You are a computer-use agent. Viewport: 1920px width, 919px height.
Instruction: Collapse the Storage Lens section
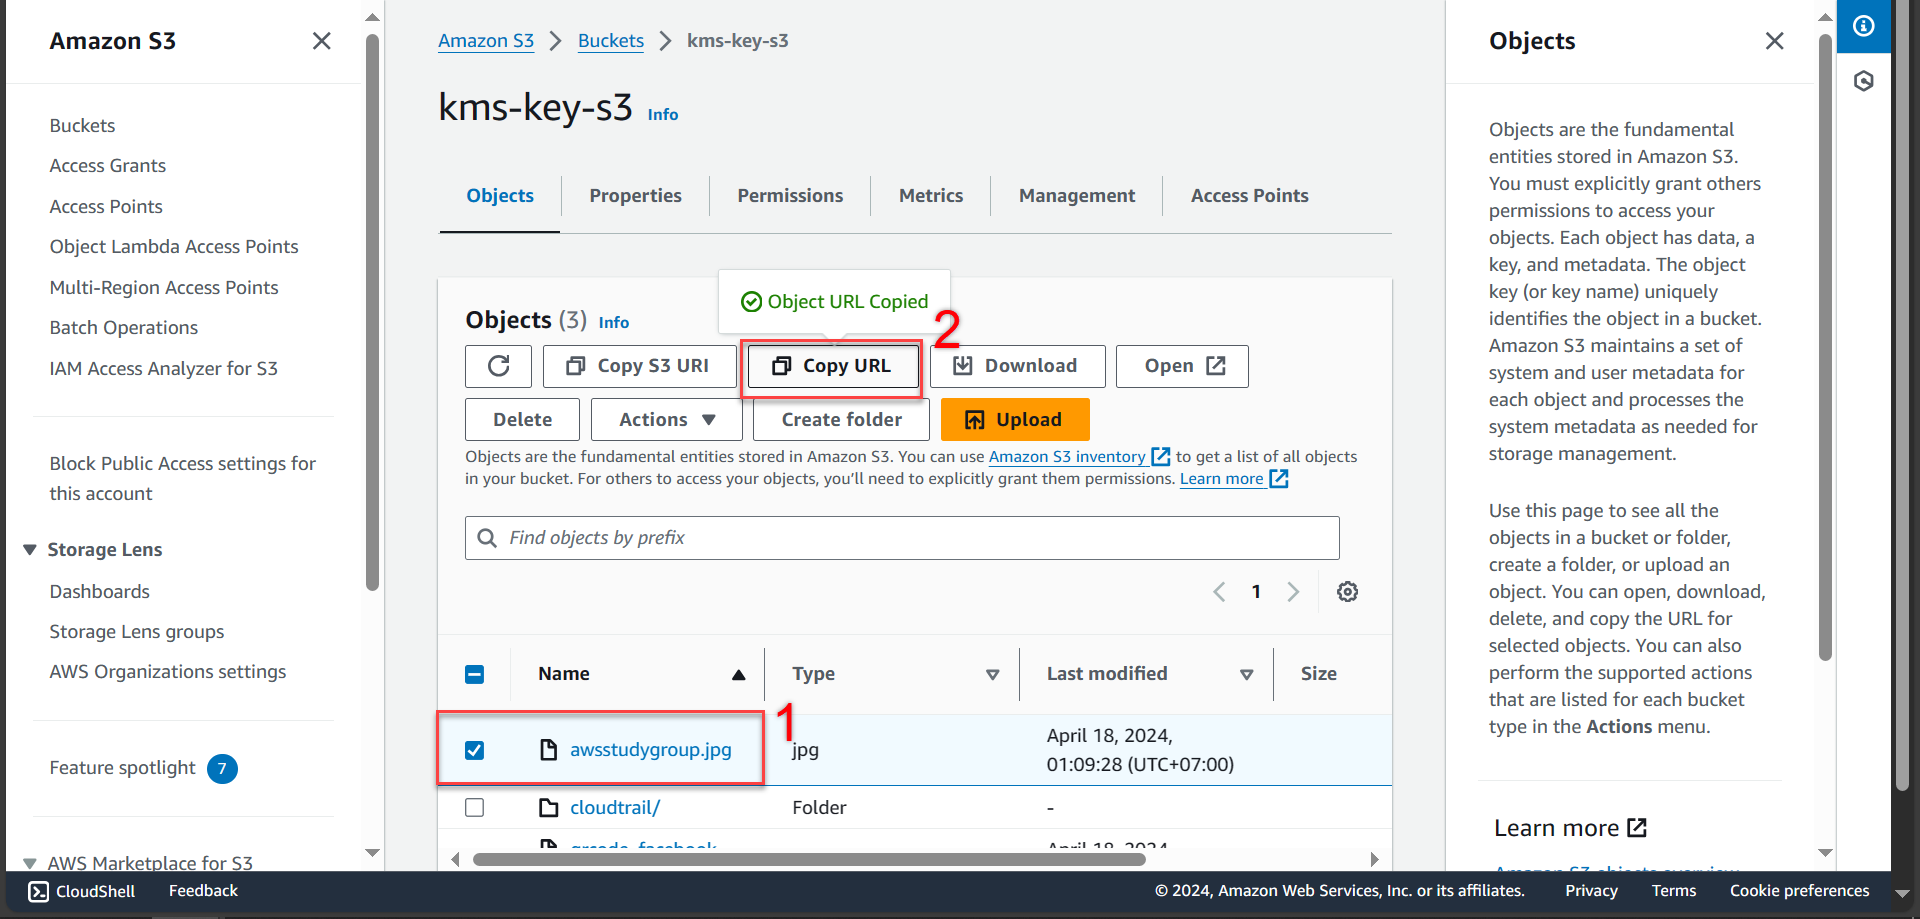tap(30, 550)
